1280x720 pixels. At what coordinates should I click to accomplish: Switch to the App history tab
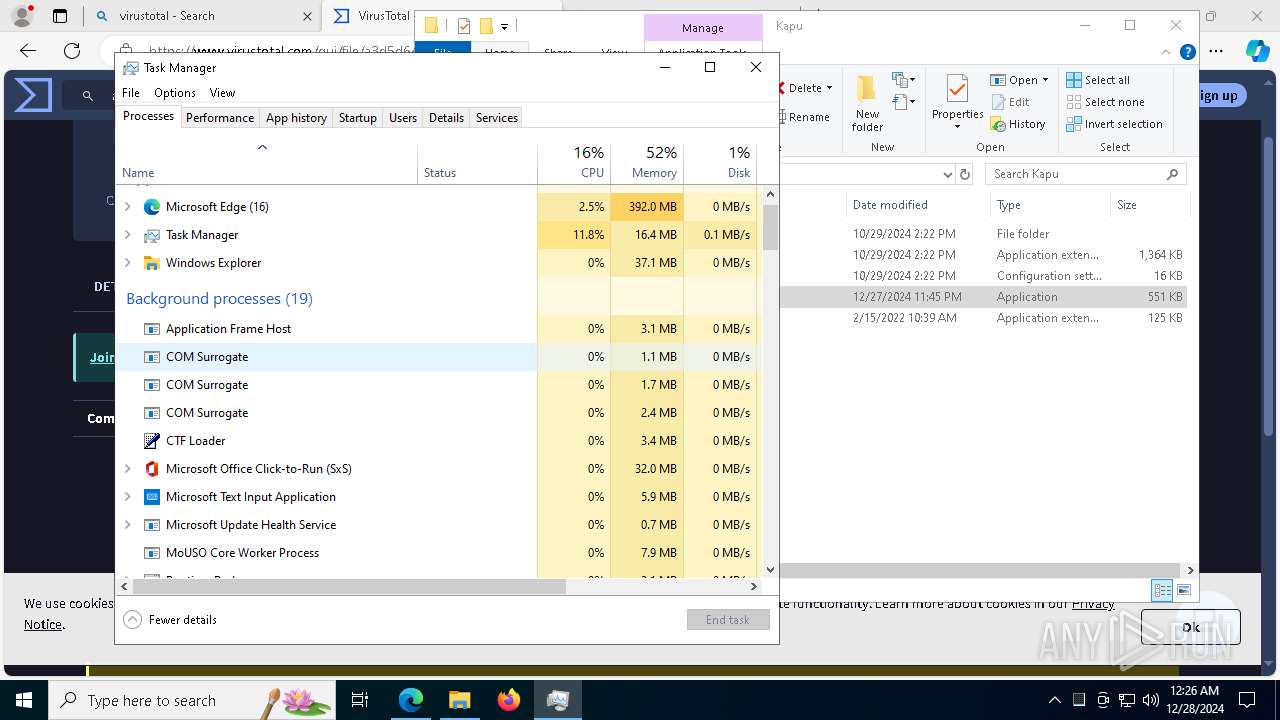[296, 118]
